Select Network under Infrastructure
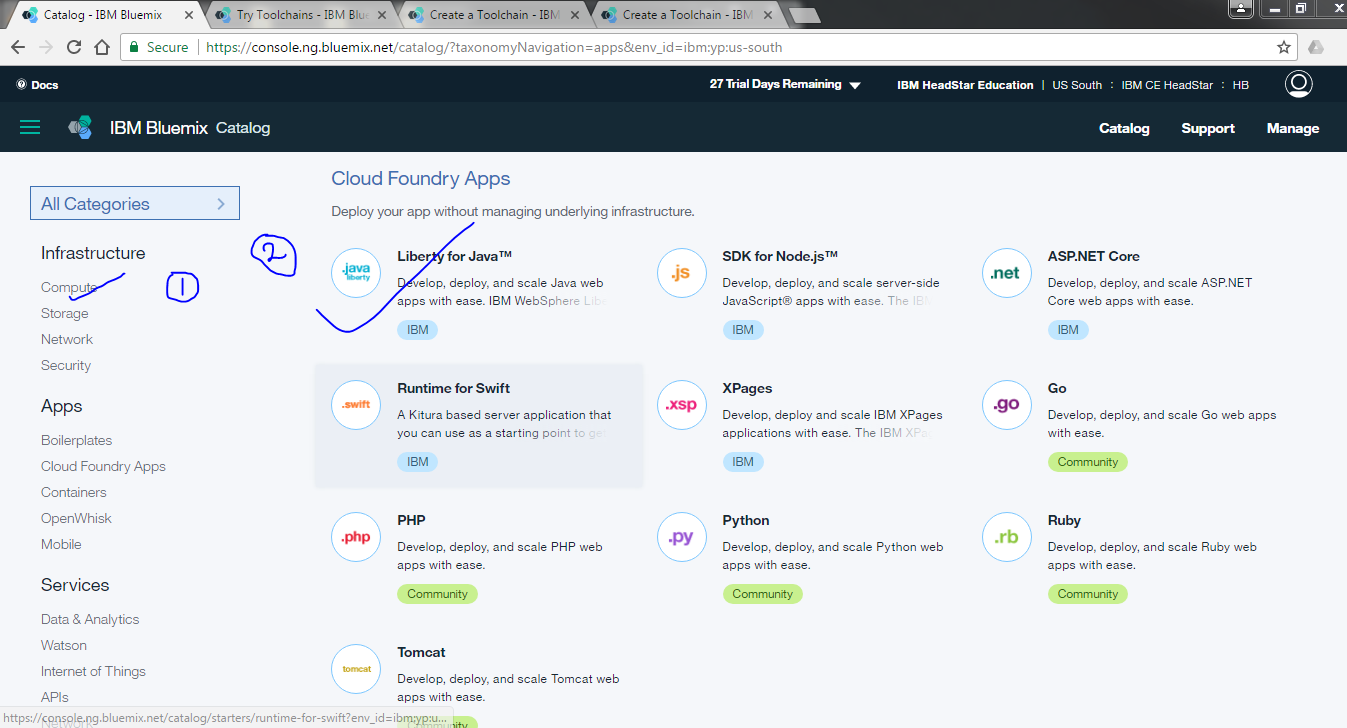The width and height of the screenshot is (1347, 728). tap(67, 339)
